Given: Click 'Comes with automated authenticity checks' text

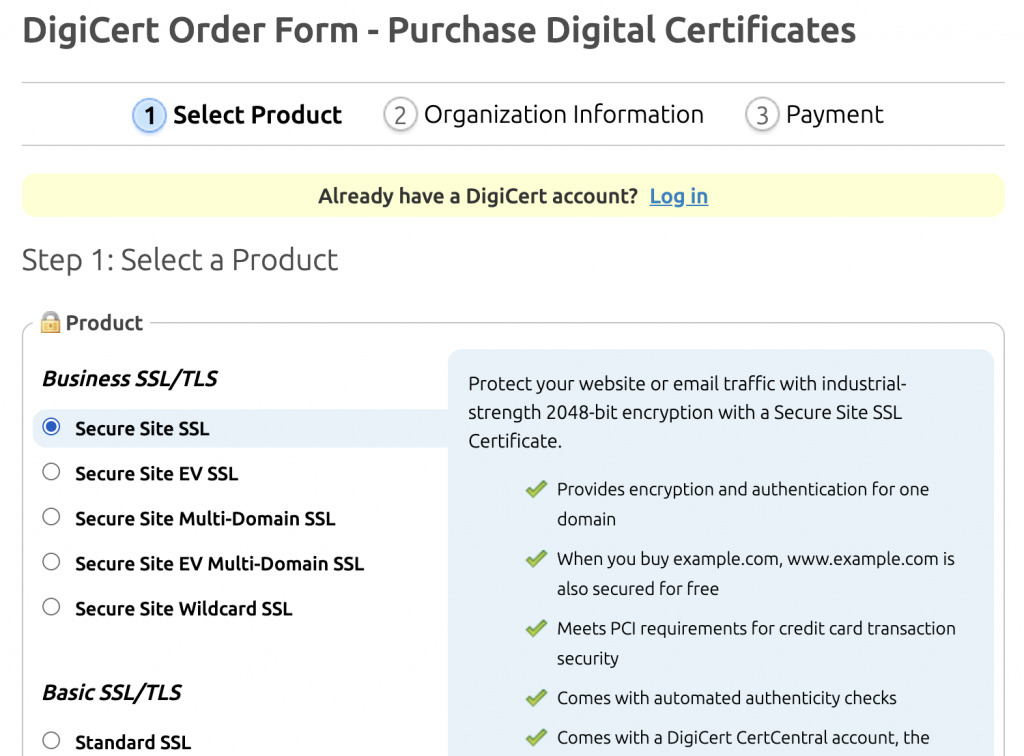Looking at the screenshot, I should tap(726, 698).
